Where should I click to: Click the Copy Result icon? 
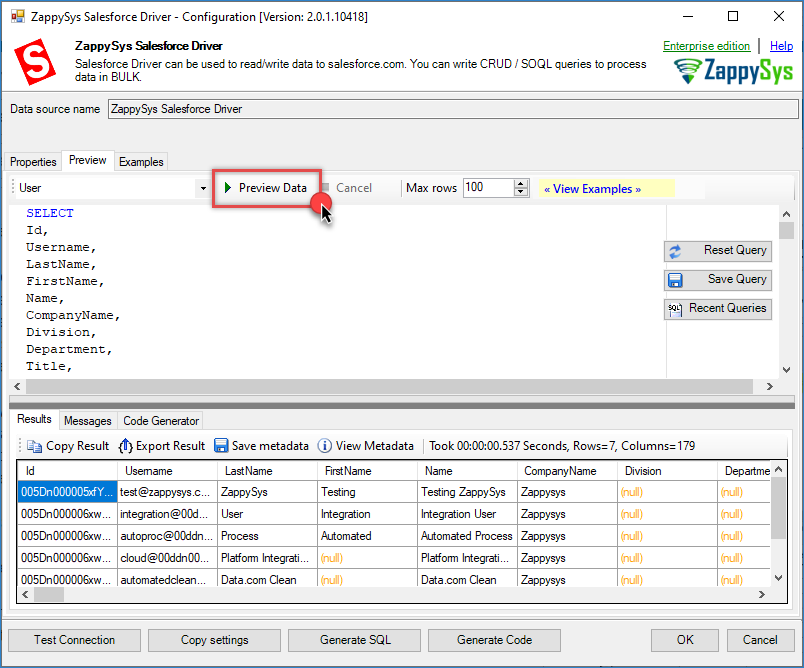(34, 446)
